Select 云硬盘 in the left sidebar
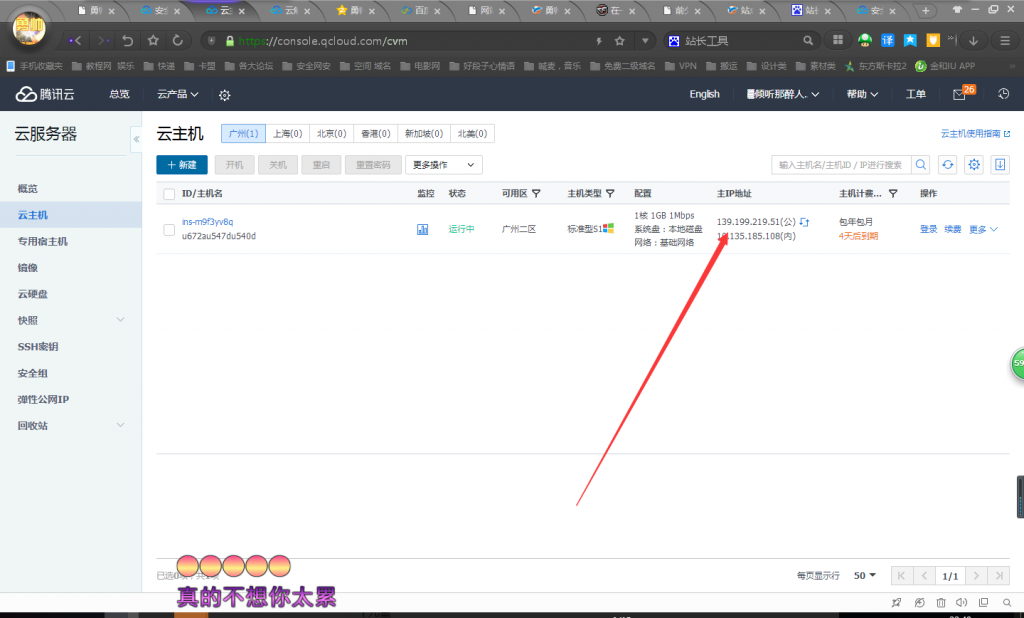Screen dimensions: 1024x618 (x=32, y=294)
